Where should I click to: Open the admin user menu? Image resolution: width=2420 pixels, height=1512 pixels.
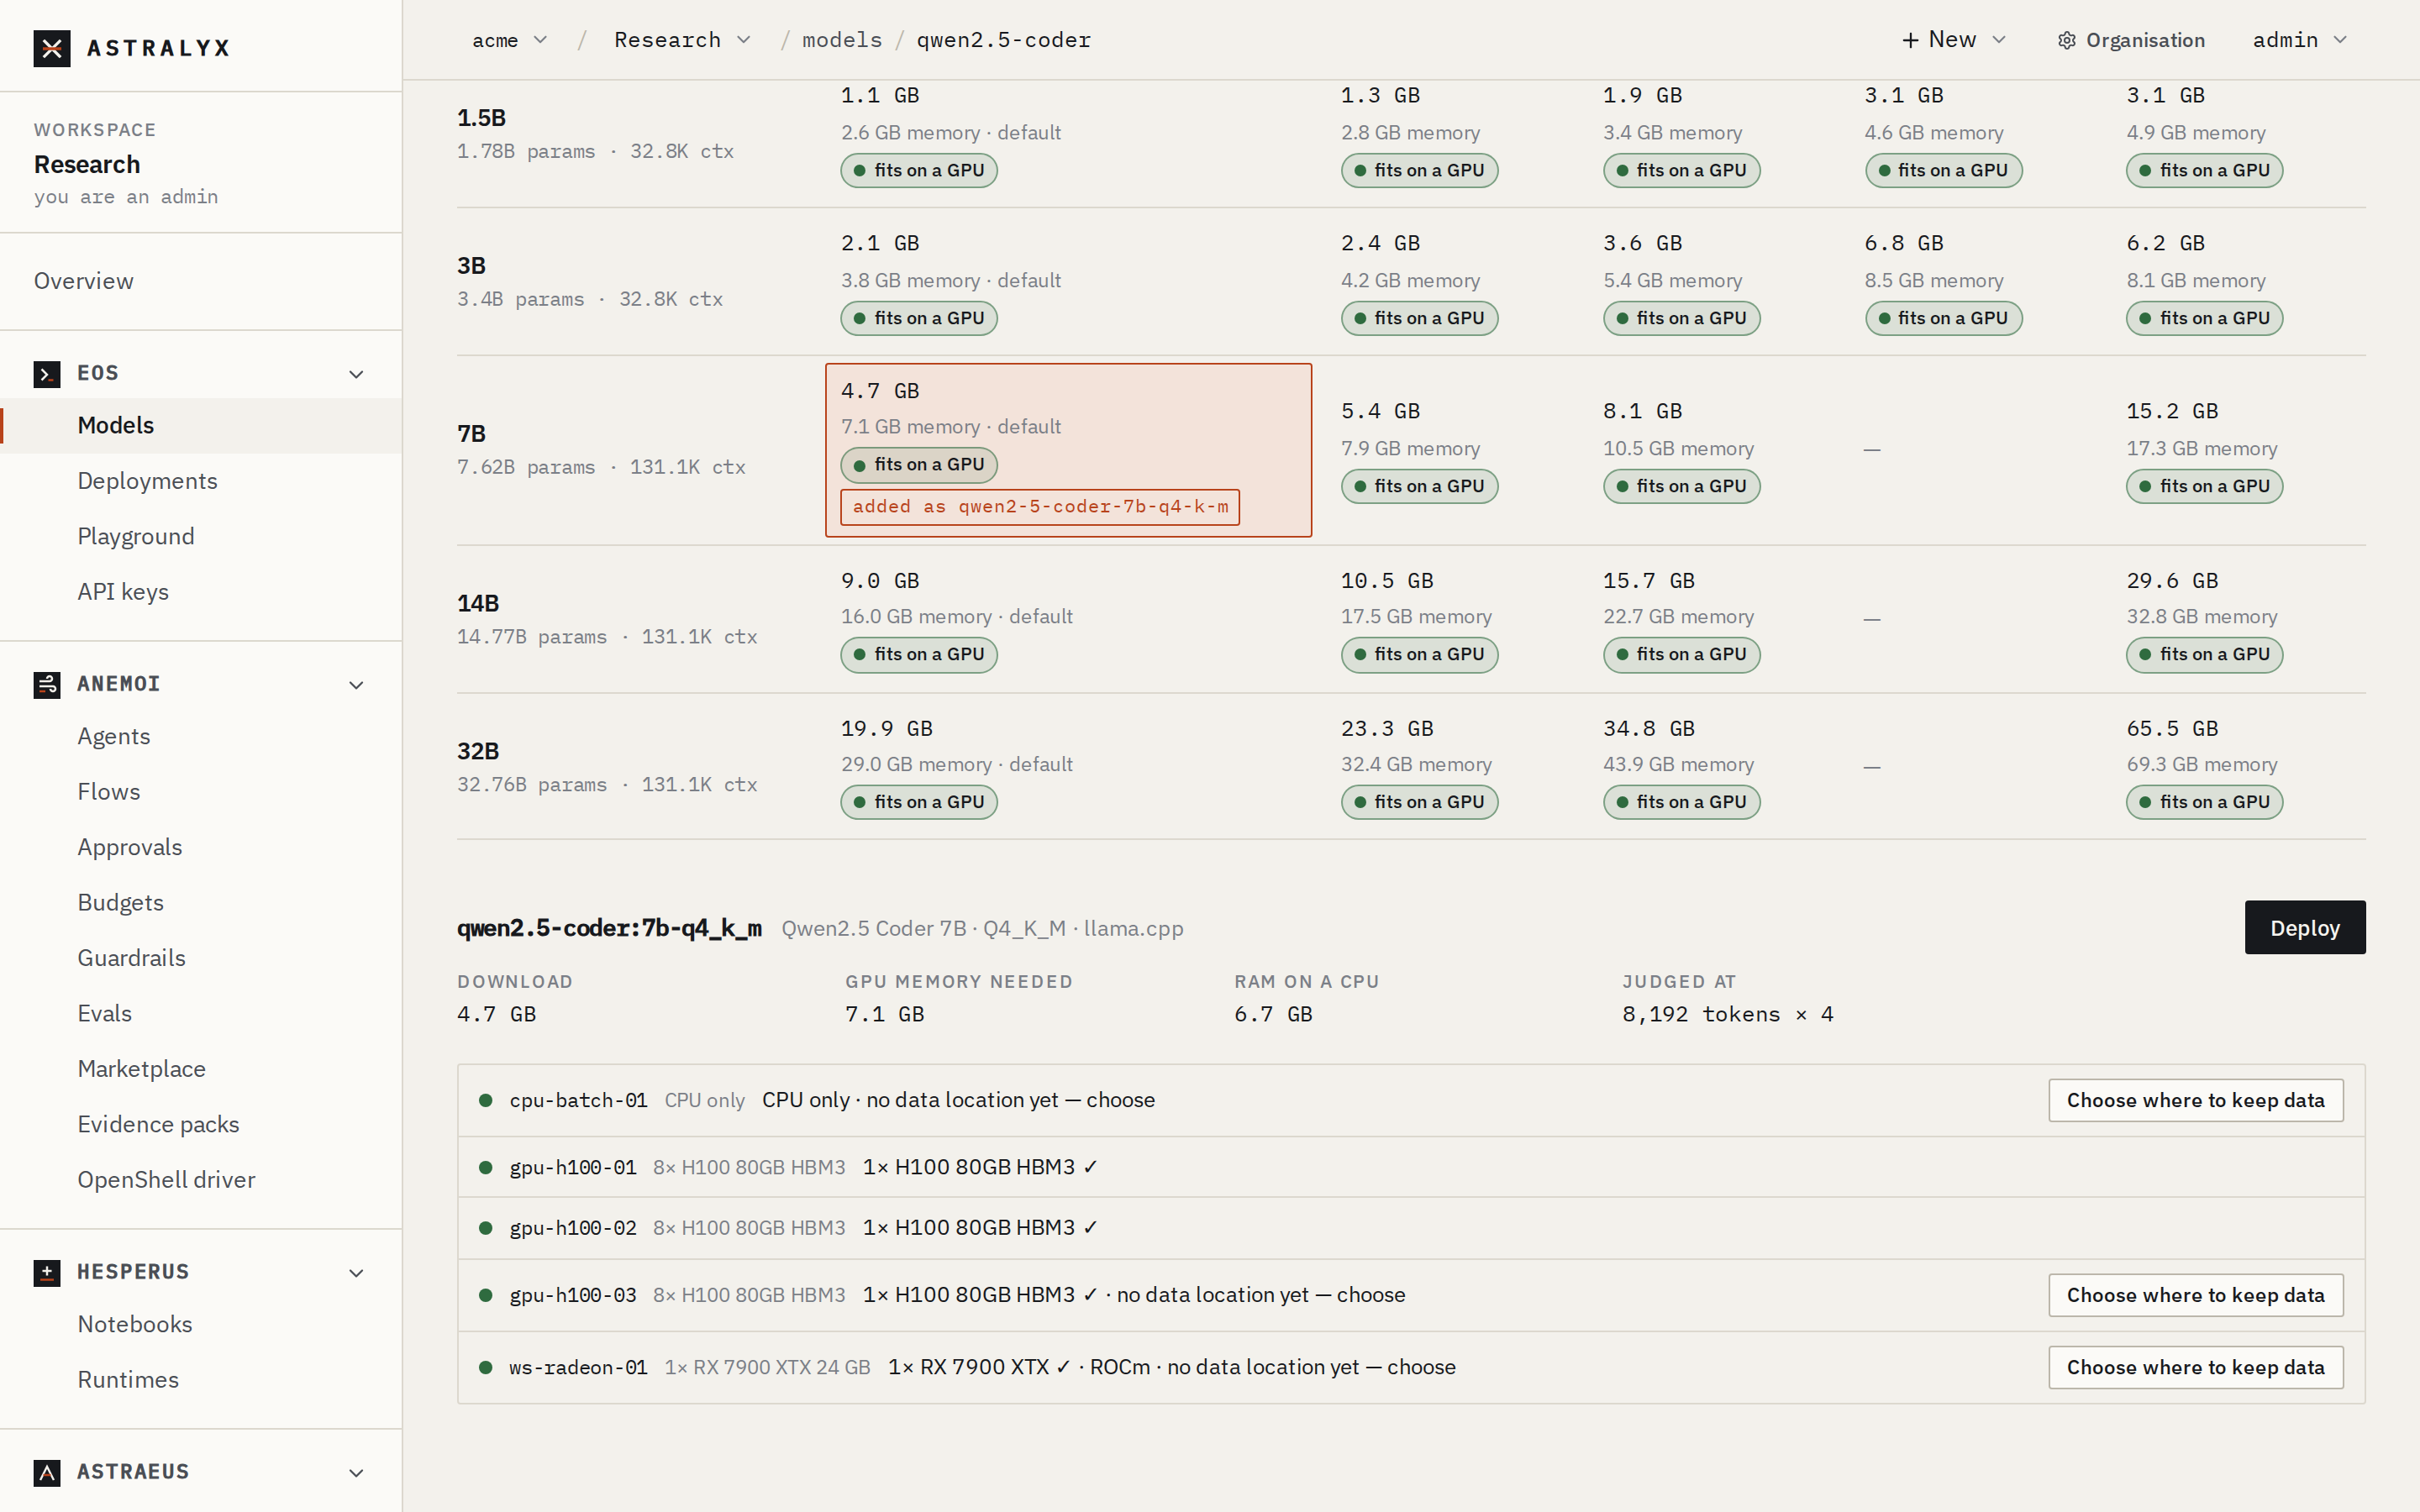point(2299,40)
